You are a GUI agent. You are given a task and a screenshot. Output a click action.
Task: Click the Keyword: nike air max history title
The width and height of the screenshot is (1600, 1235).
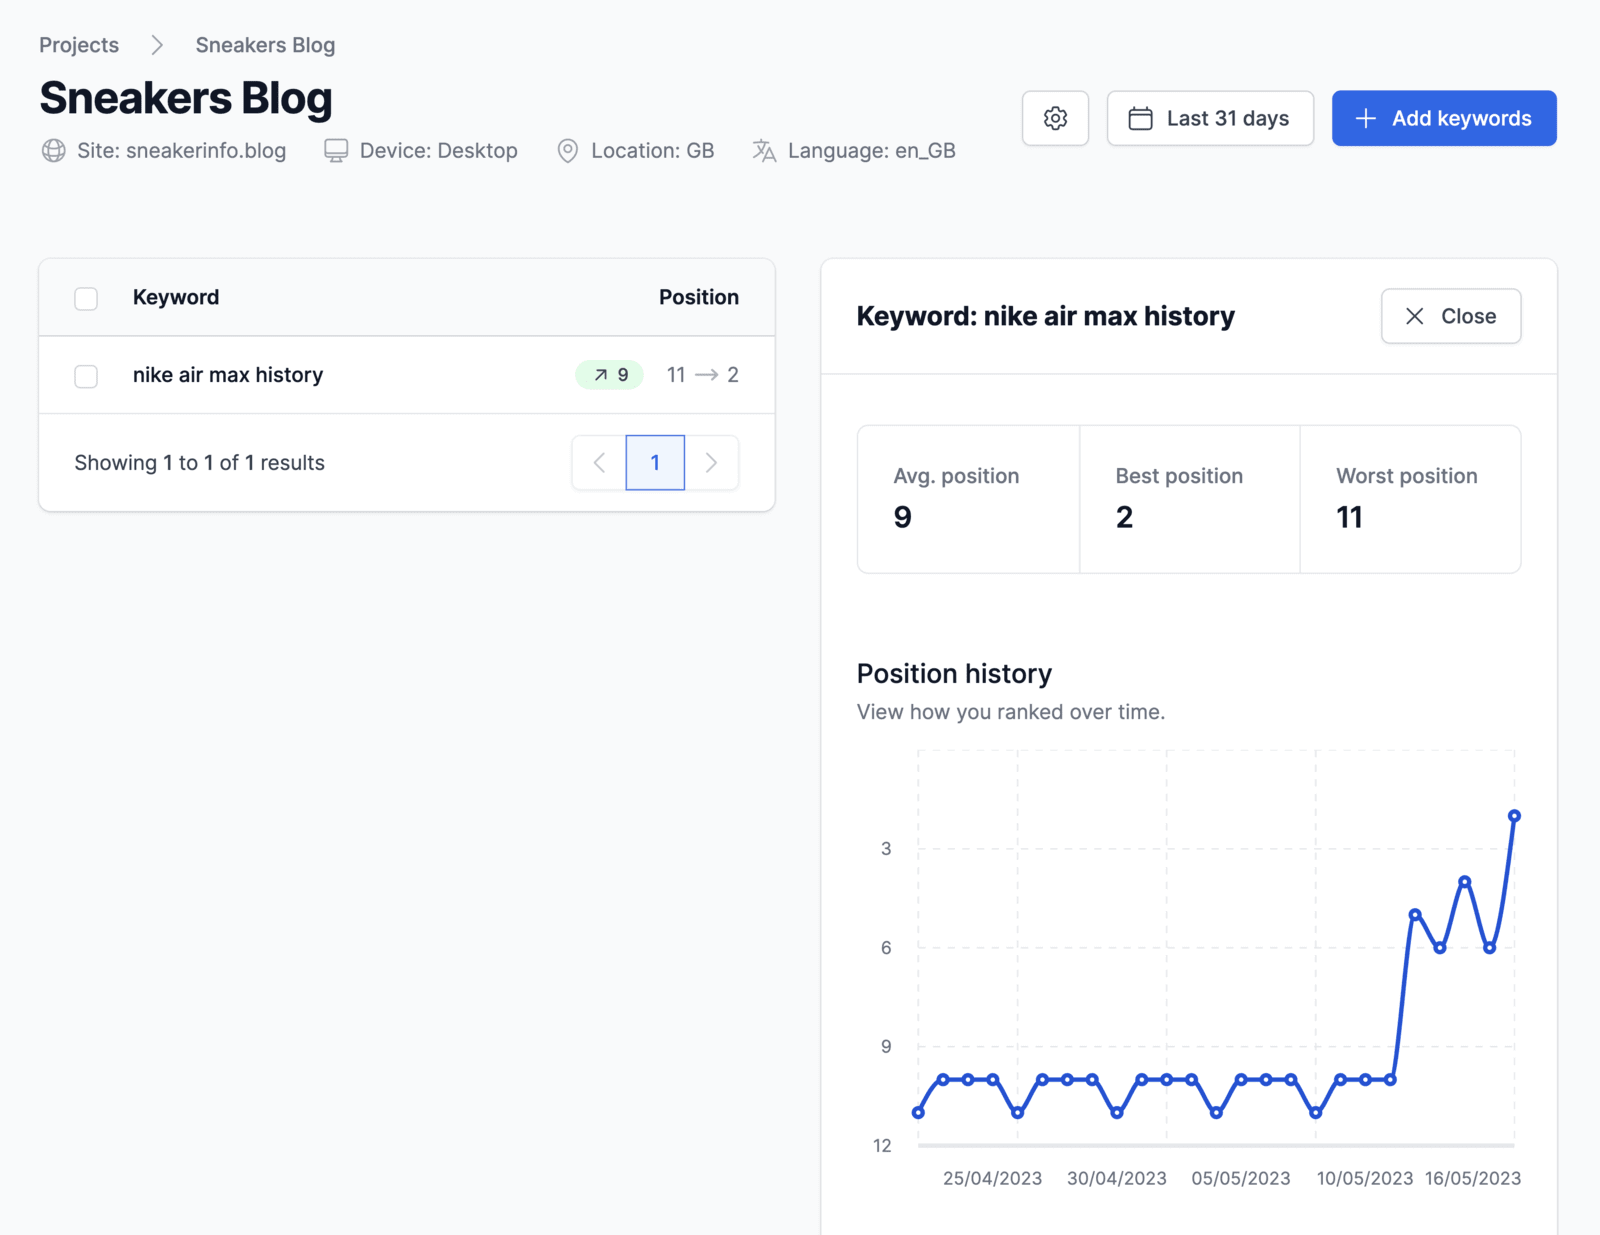(1045, 316)
